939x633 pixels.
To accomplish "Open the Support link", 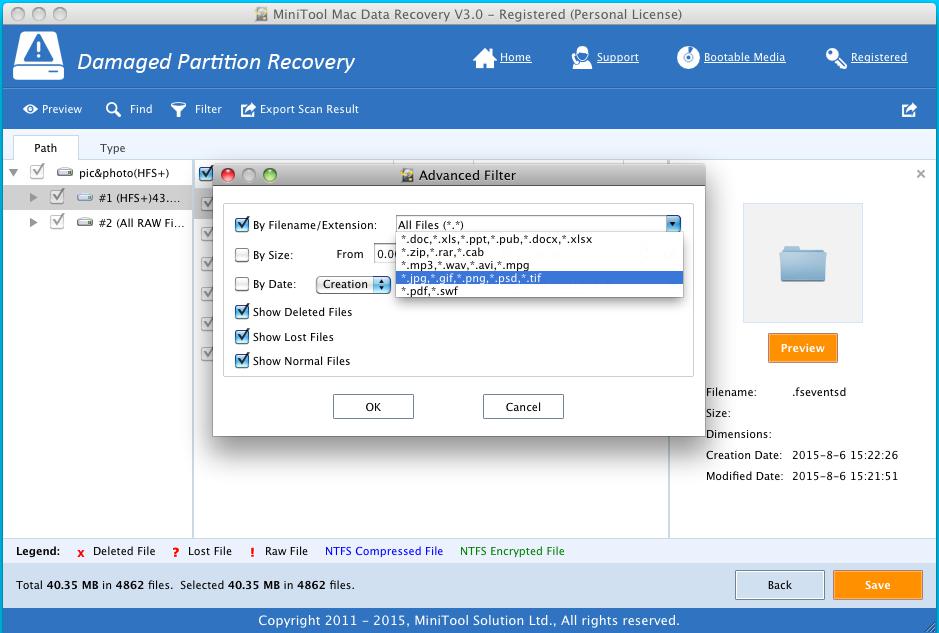I will [617, 57].
